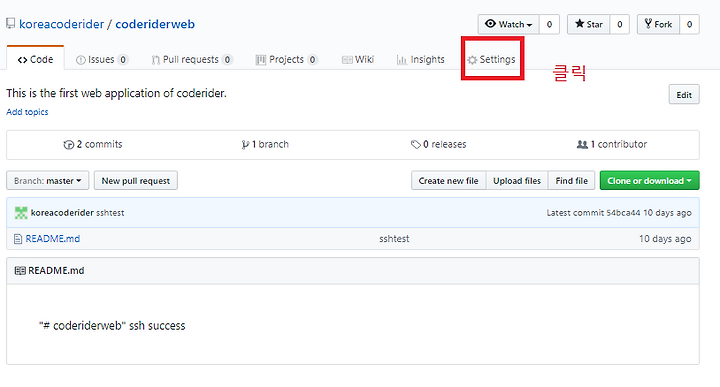The width and height of the screenshot is (720, 387).
Task: Open README.md in the file list
Action: 53,239
